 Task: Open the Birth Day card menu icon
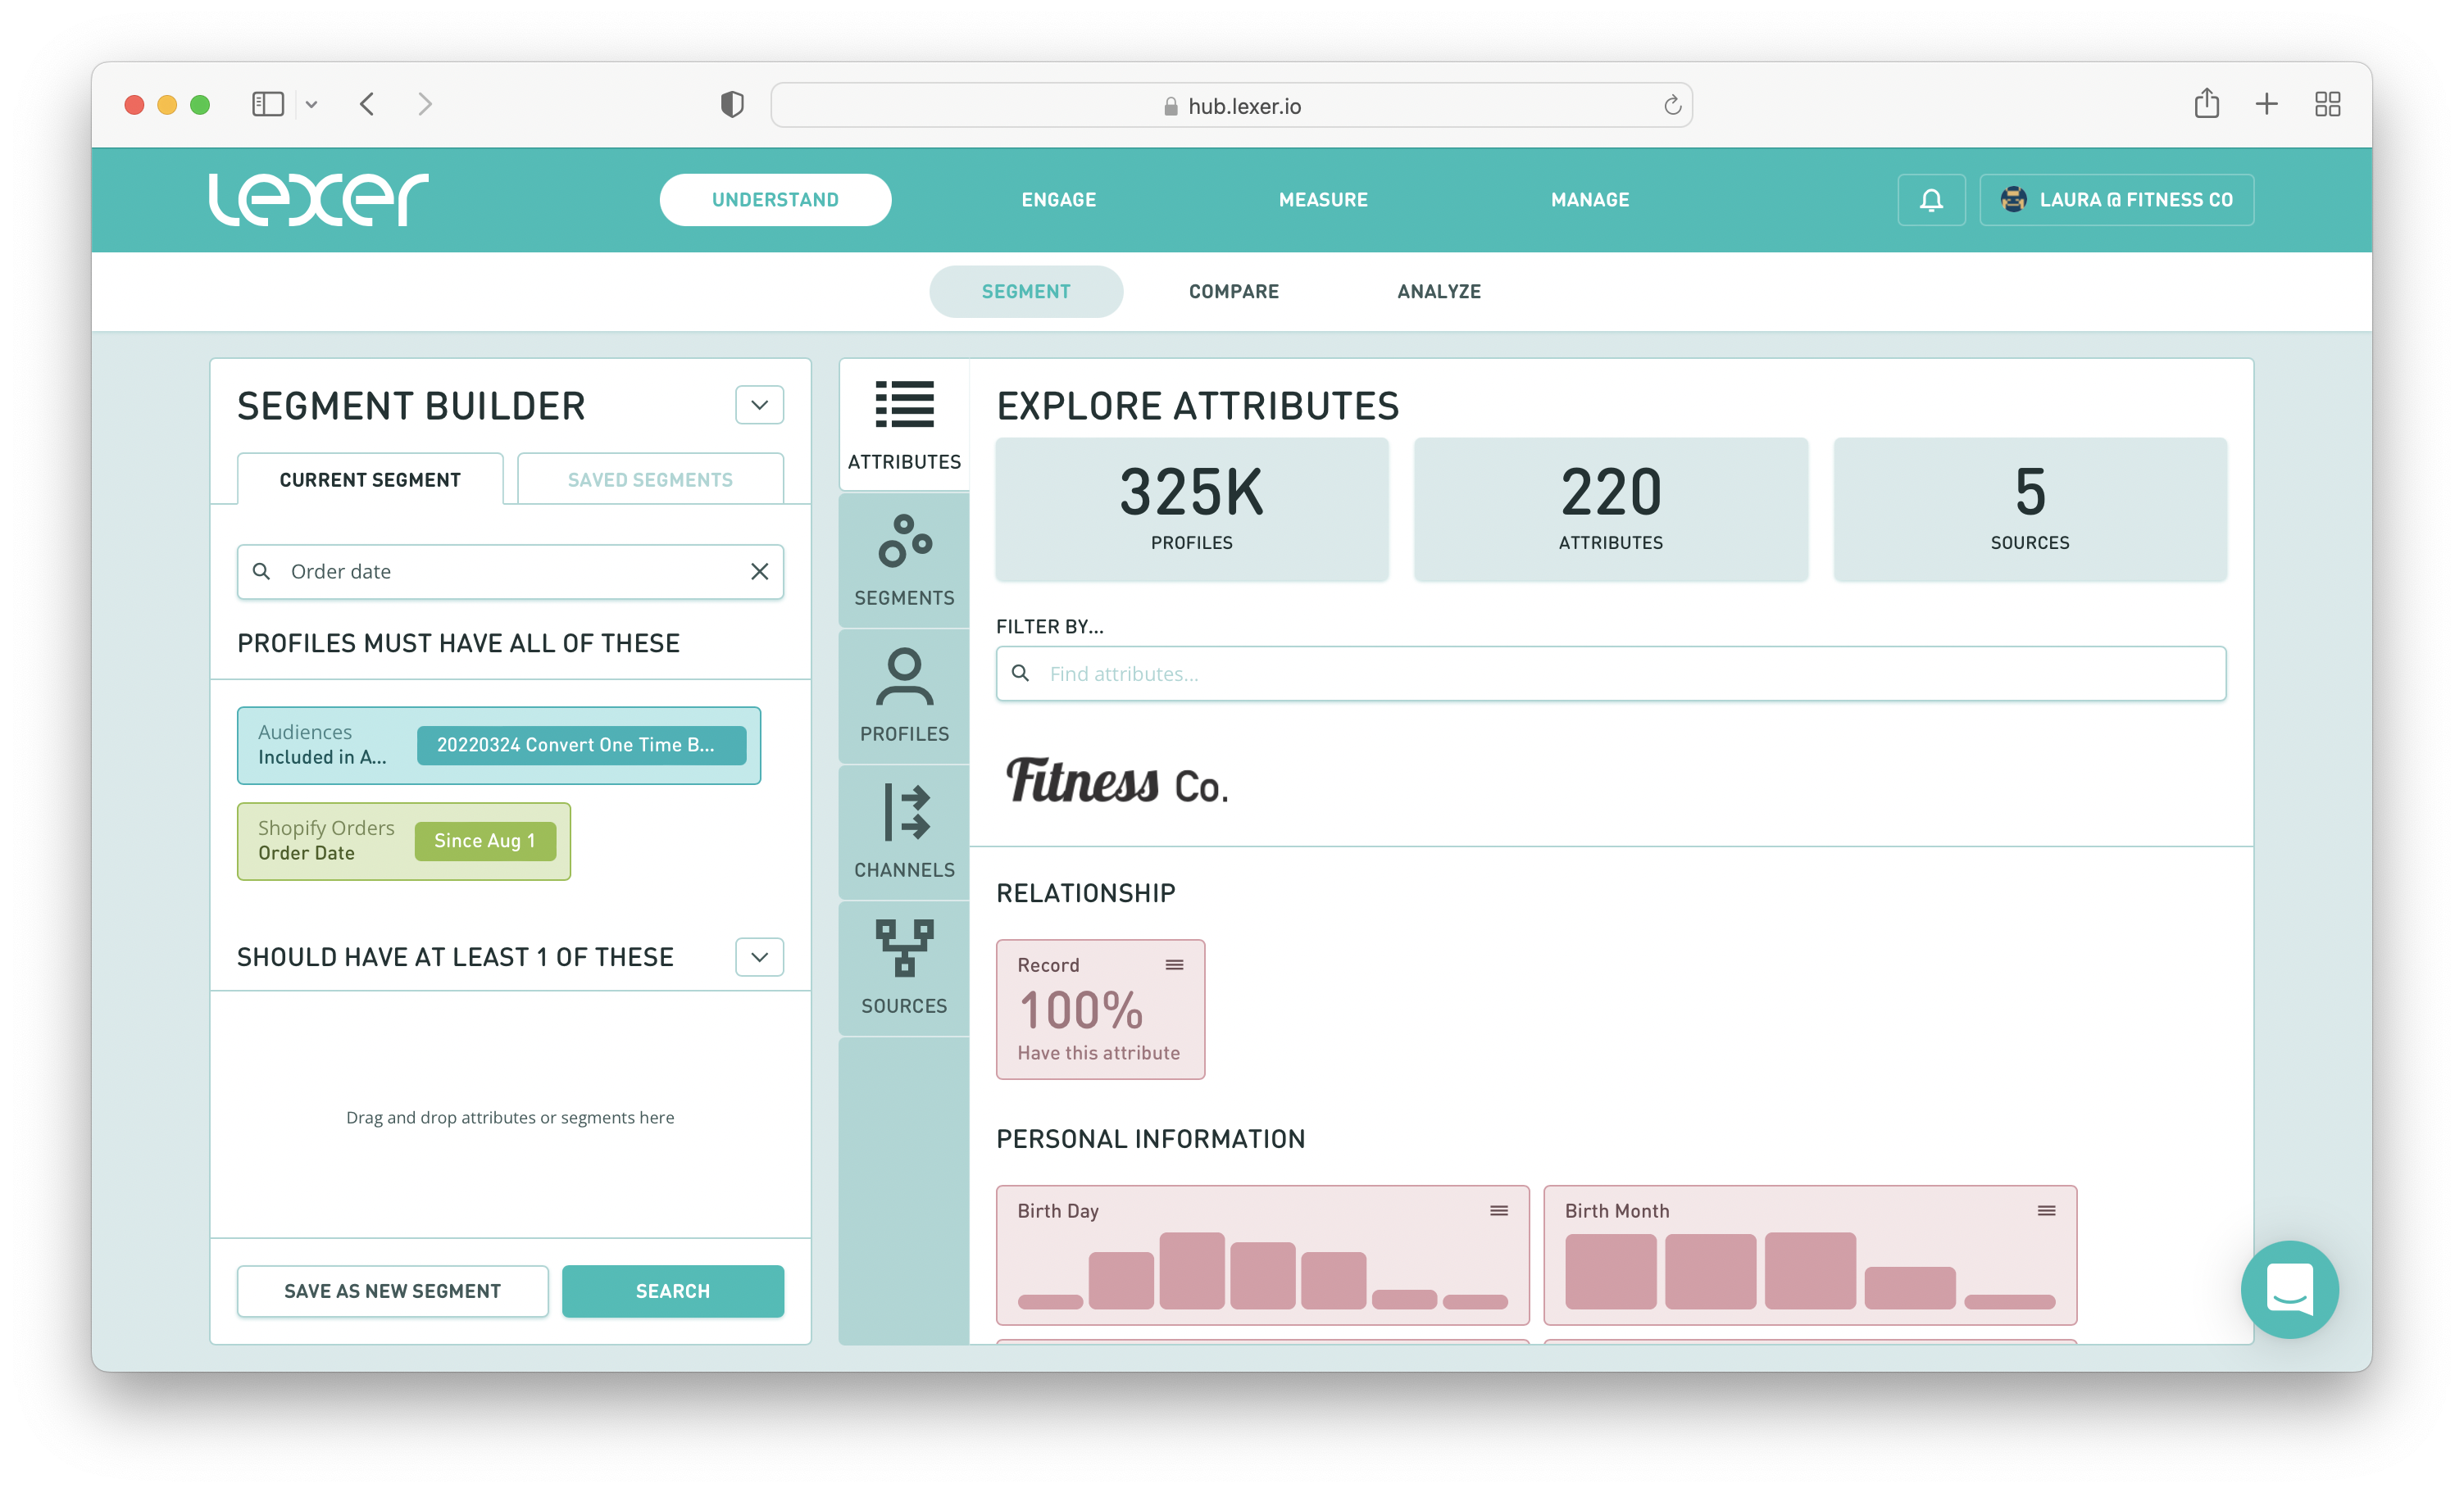1499,1211
